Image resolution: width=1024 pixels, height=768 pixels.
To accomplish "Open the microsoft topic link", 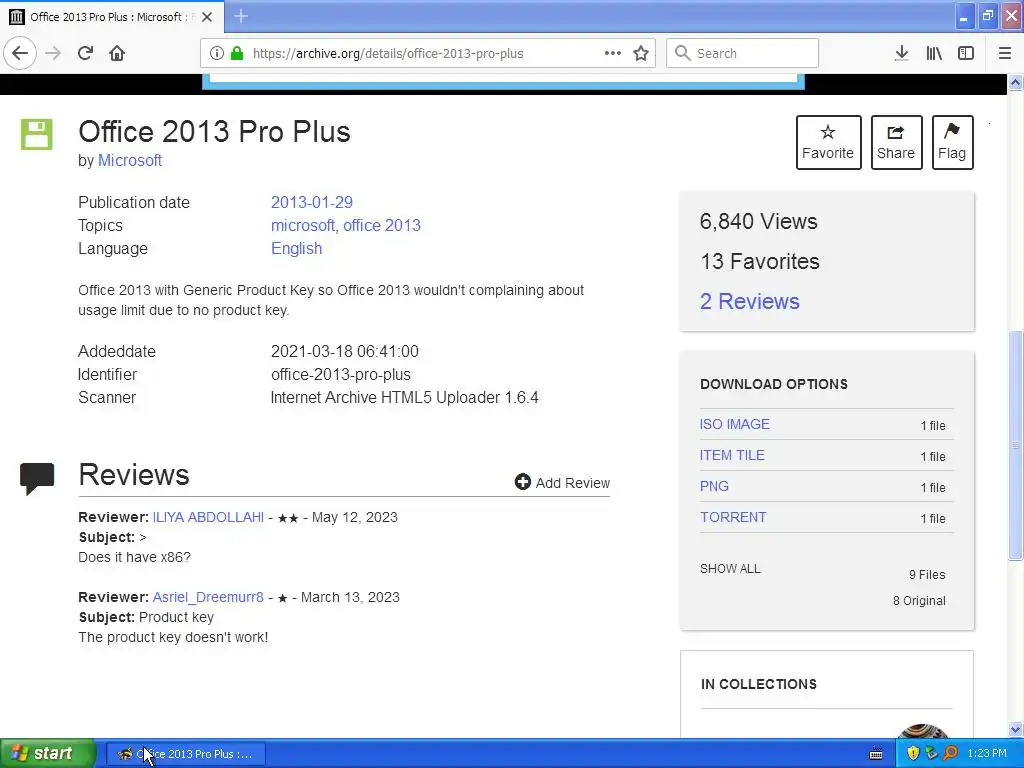I will 303,225.
